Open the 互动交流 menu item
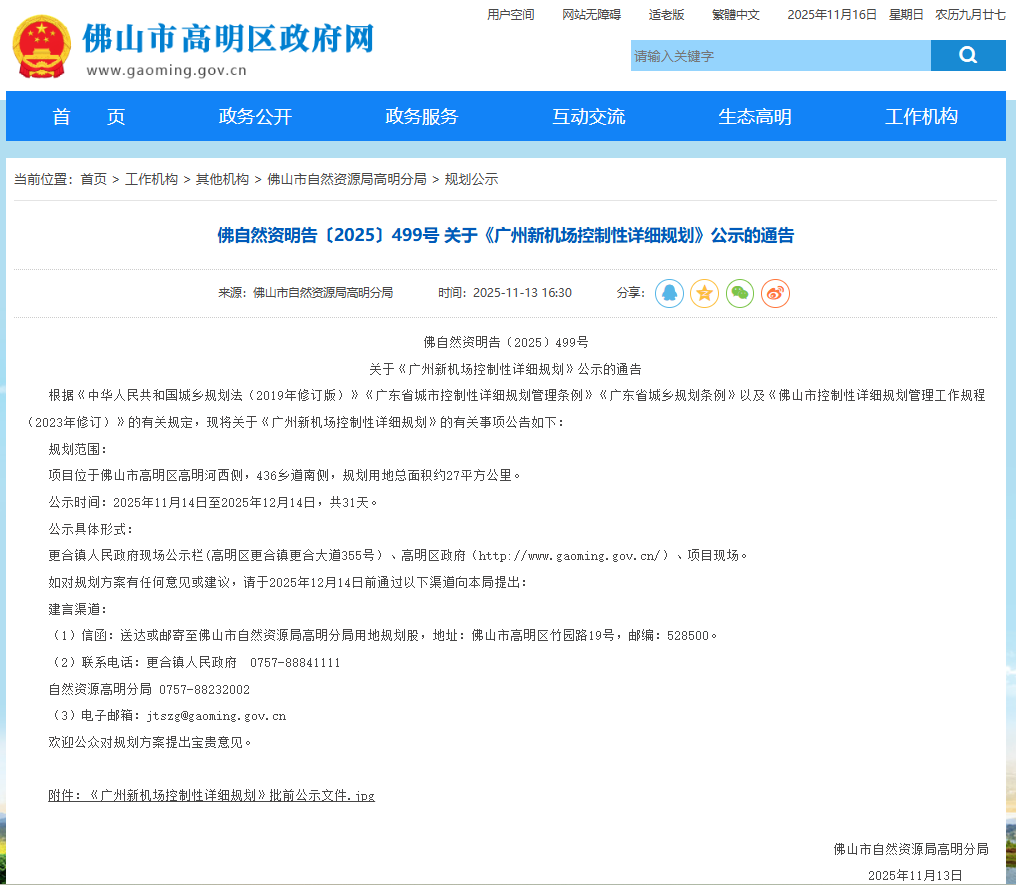Screen dimensions: 1016x885 click(588, 116)
